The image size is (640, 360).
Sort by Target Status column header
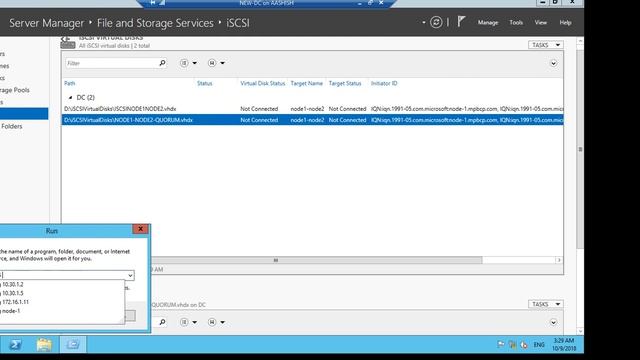point(345,83)
